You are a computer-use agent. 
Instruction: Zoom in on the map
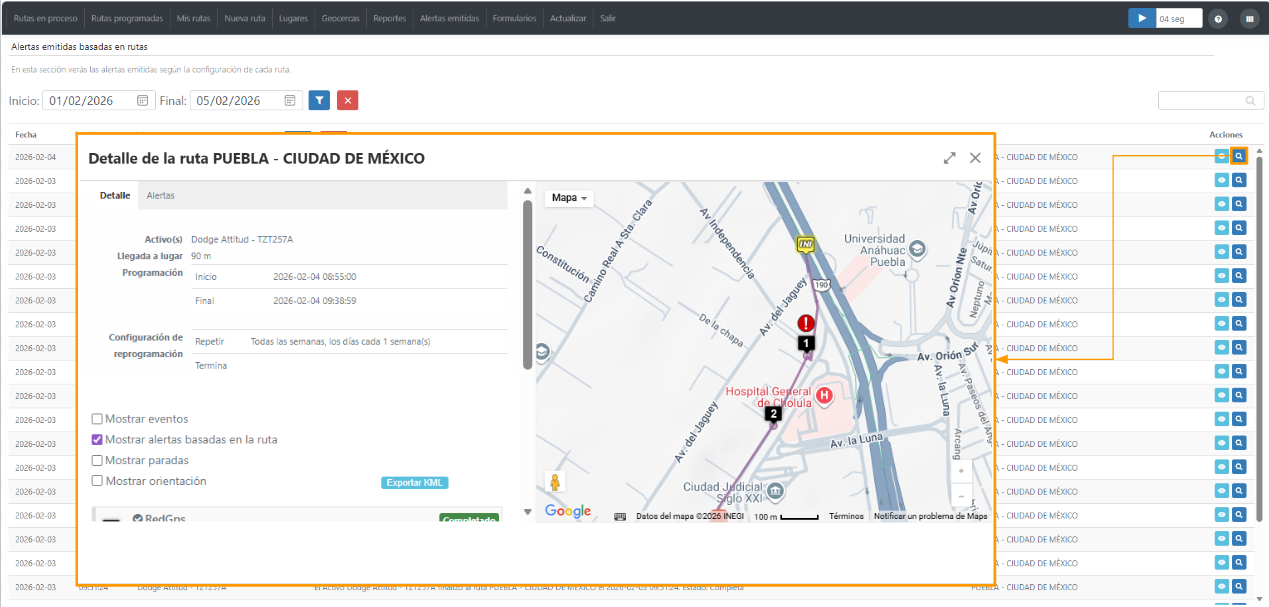(x=961, y=470)
